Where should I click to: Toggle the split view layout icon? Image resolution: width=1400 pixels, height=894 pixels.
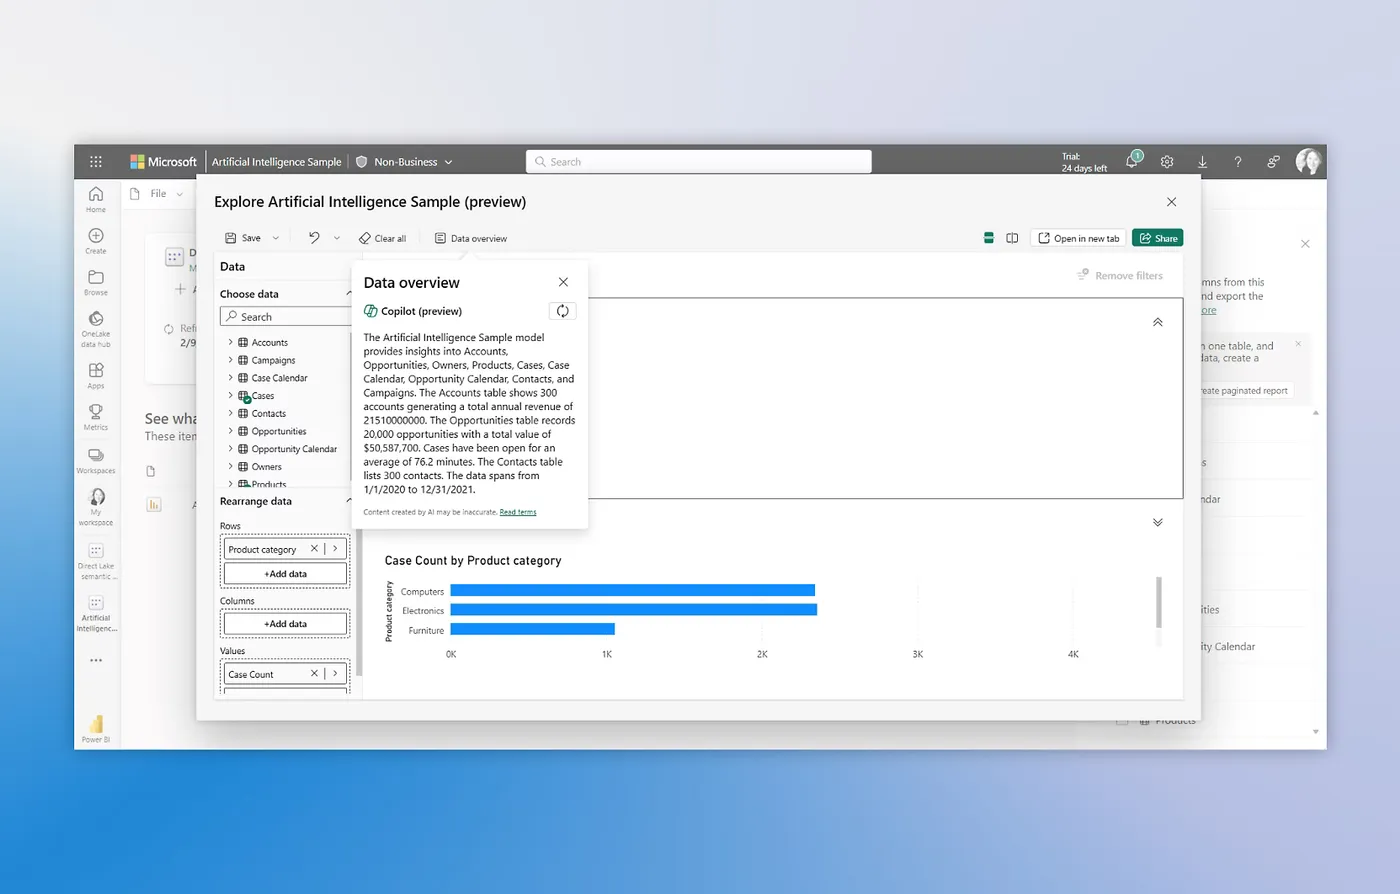[x=1012, y=238]
